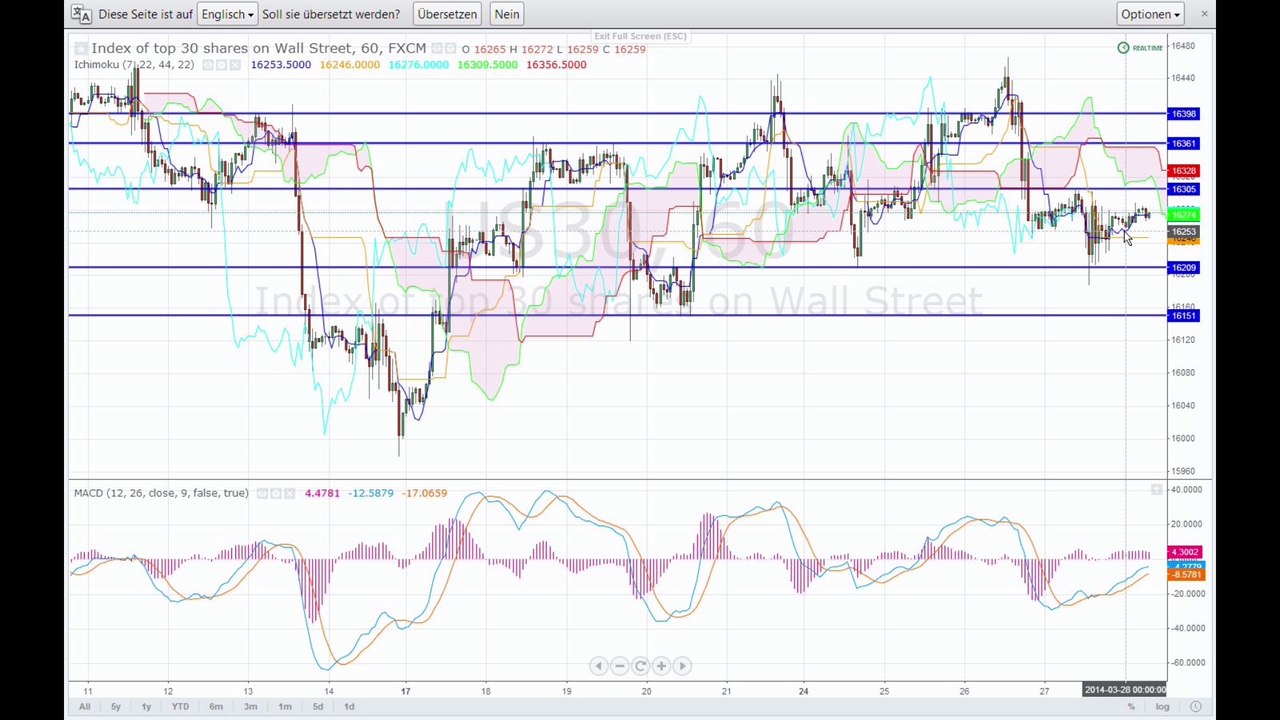Remove the Ichimoku indicator

[x=236, y=65]
